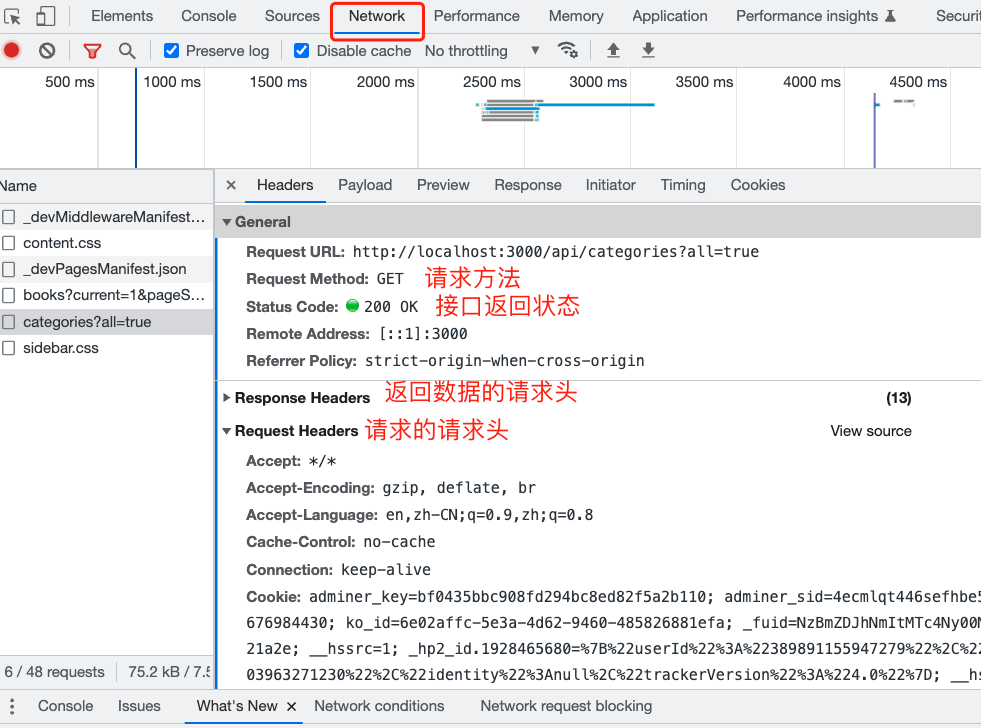Tick the checkbox beside content.css
Viewport: 981px width, 728px height.
point(9,243)
